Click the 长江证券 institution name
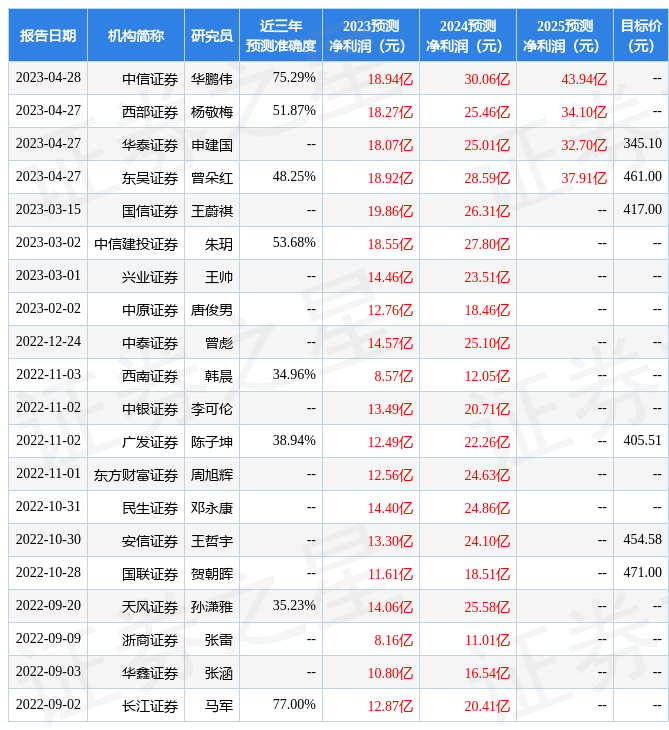 150,706
